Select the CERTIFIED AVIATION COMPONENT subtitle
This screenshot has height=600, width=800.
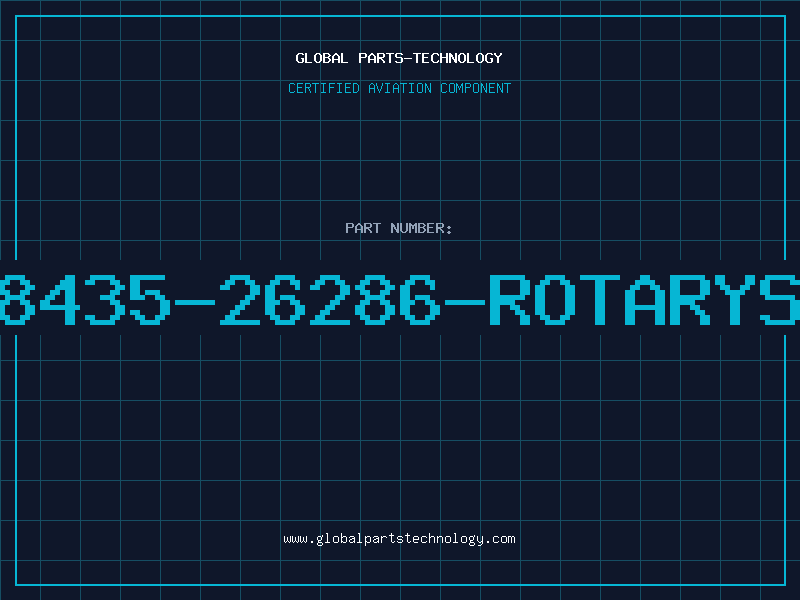(x=399, y=88)
